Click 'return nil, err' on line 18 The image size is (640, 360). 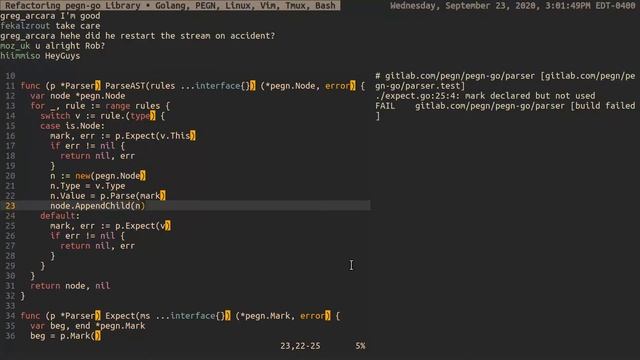pos(98,156)
